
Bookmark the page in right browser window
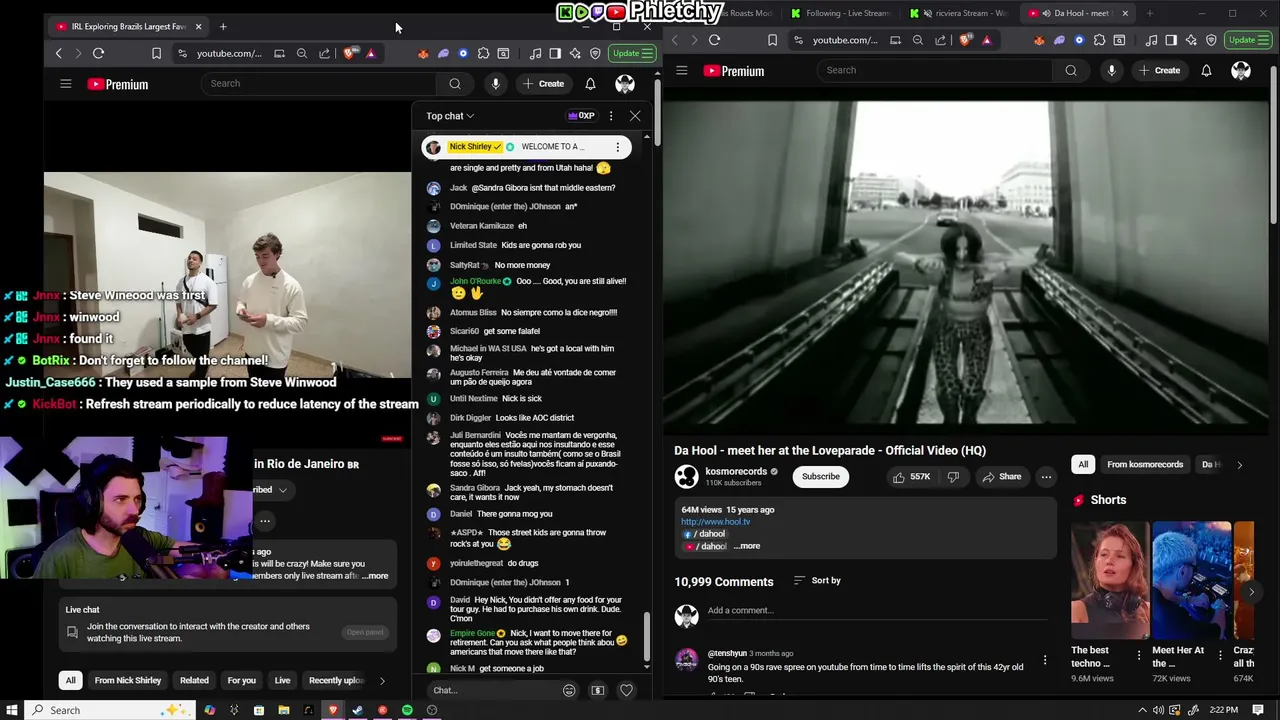[772, 40]
